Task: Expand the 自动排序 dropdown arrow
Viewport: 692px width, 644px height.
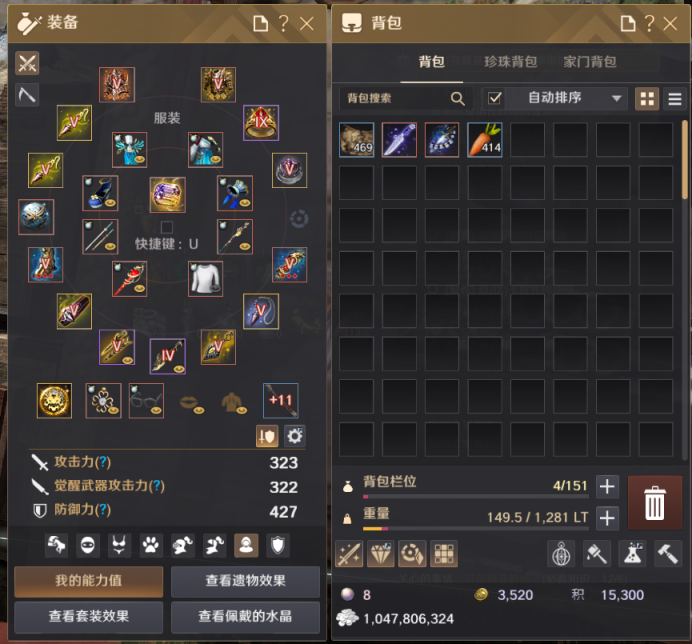Action: 617,98
